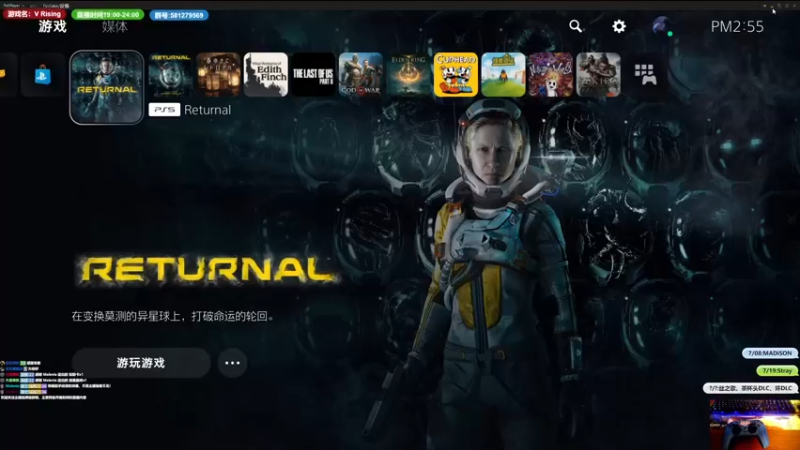Open the Cuphead game tile
800x450 pixels.
[456, 74]
